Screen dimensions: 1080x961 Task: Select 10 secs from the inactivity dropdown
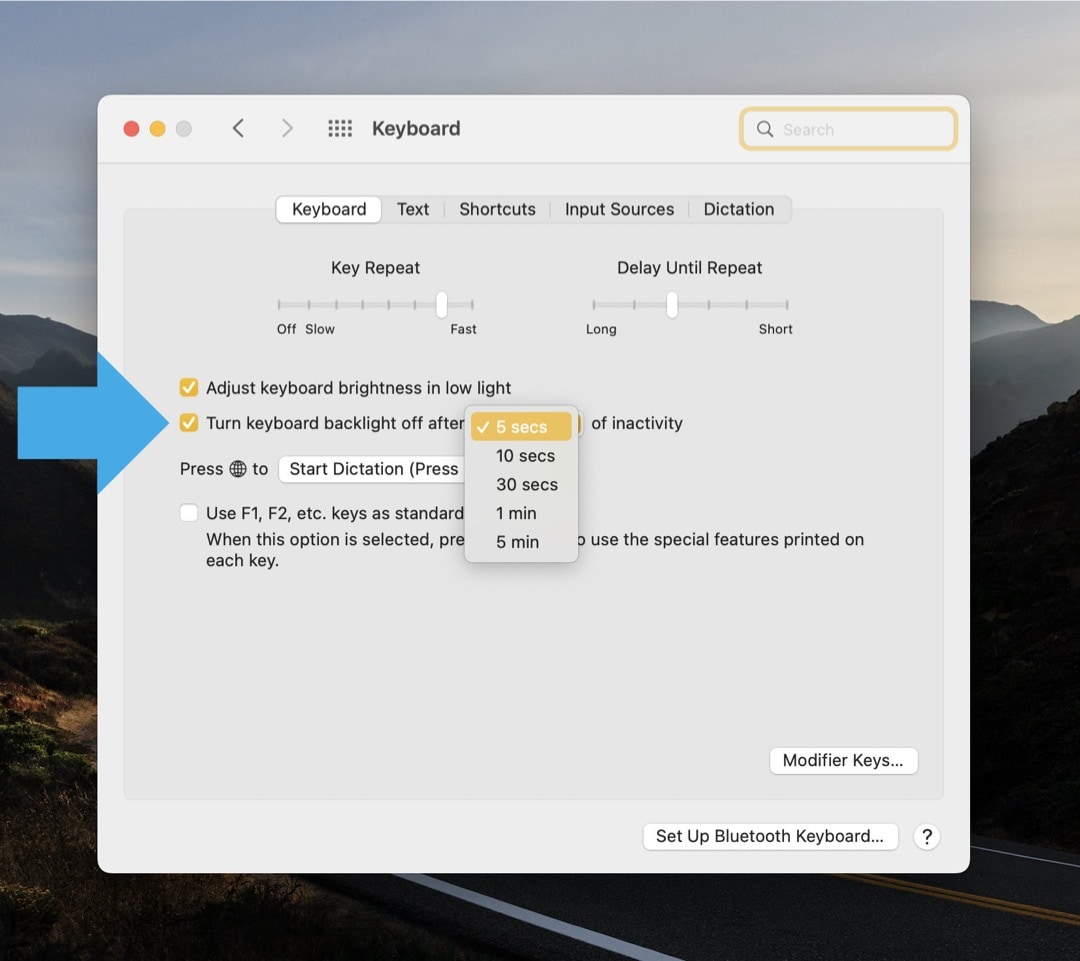[524, 455]
